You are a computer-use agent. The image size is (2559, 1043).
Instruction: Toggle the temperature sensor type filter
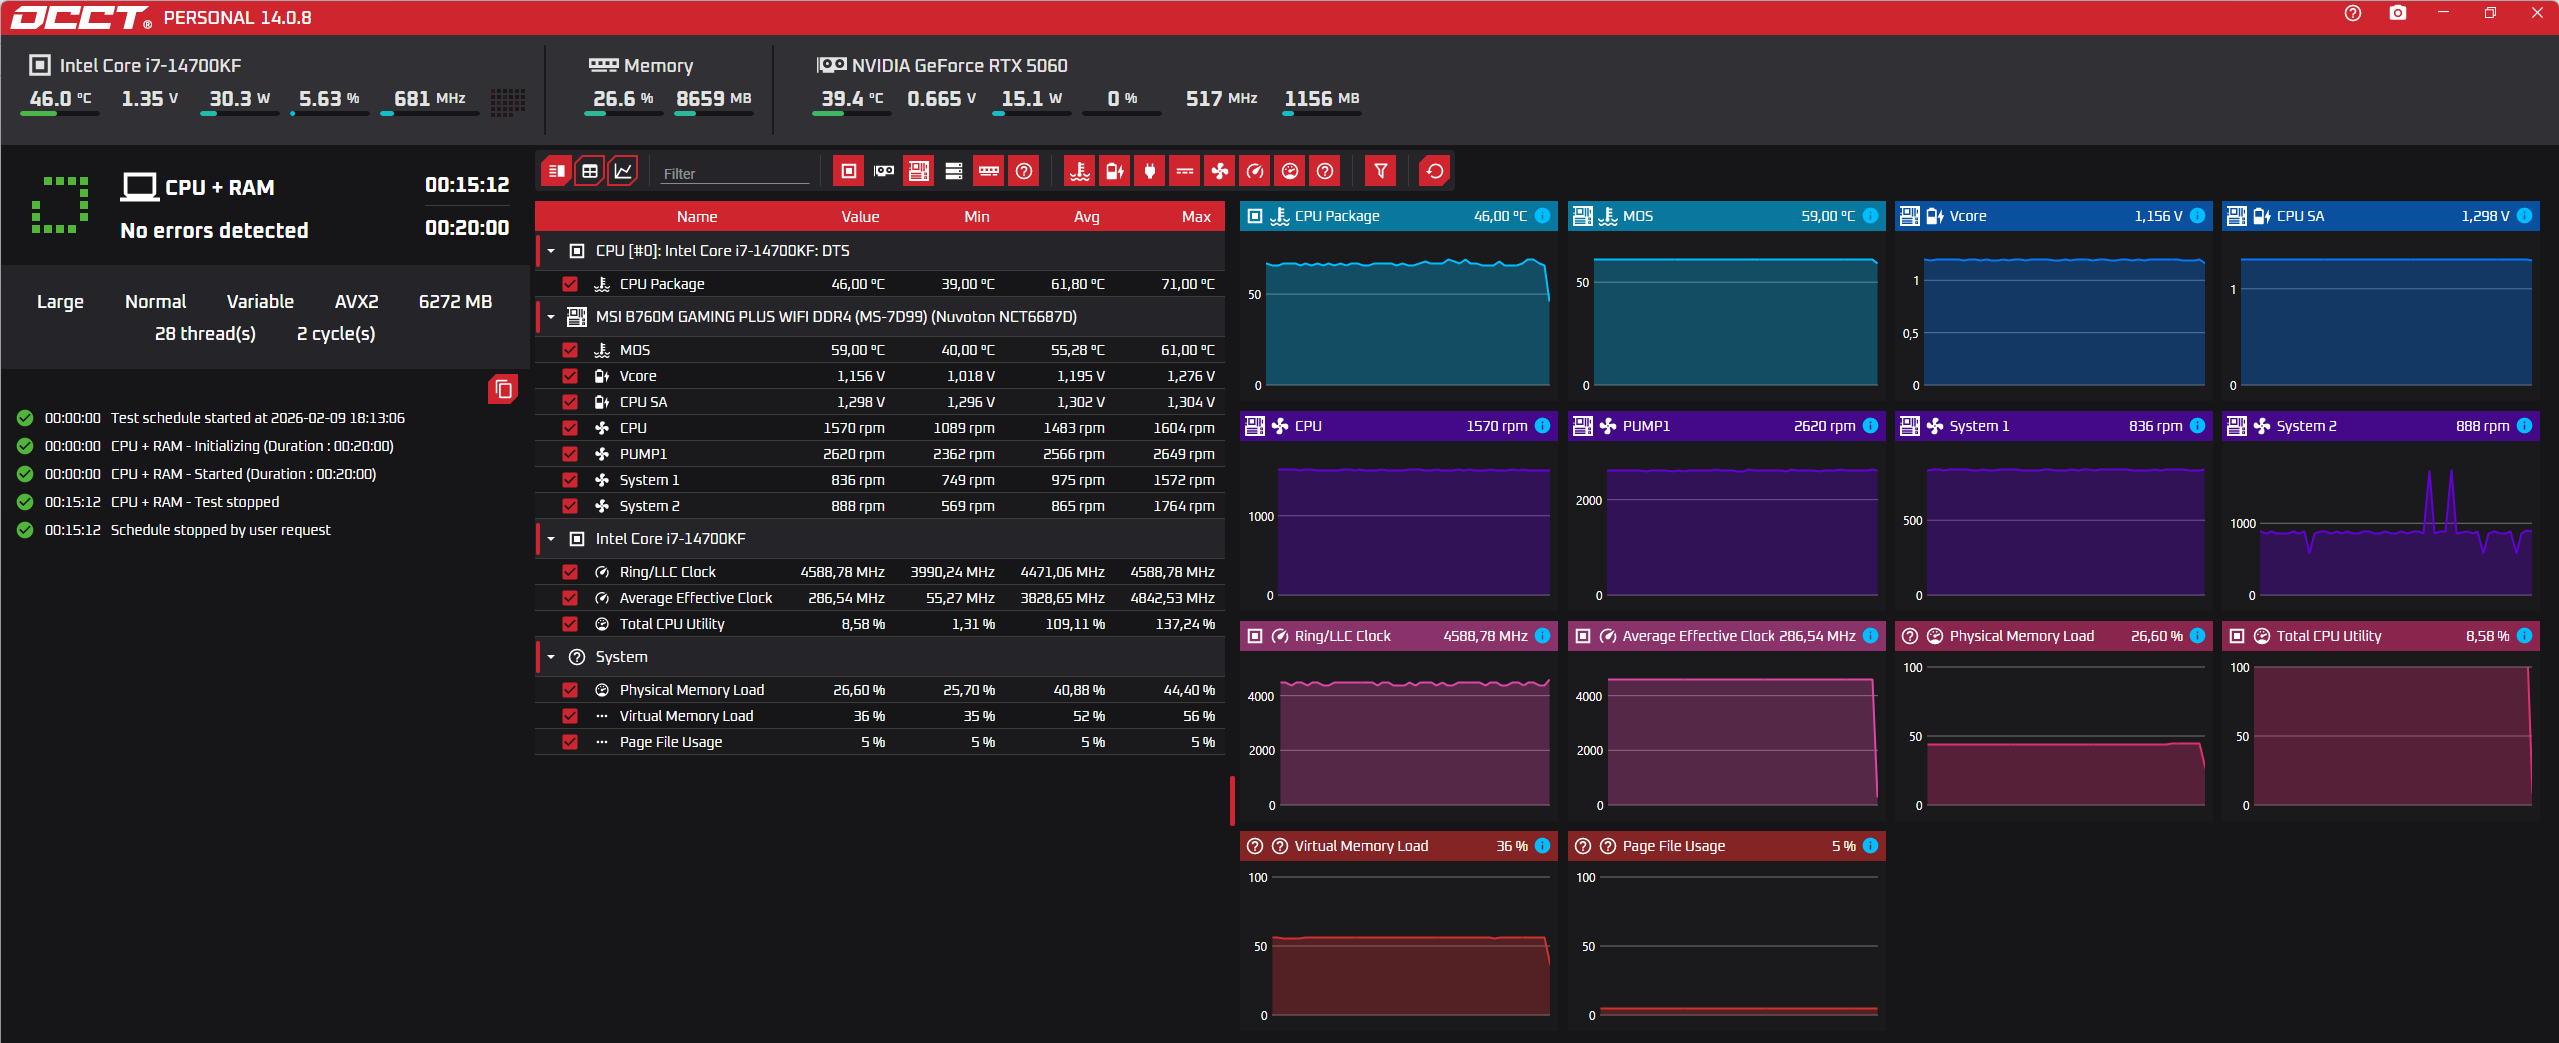click(1080, 171)
